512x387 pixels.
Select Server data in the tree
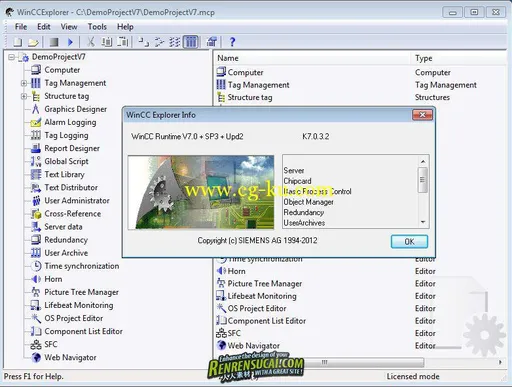click(63, 227)
